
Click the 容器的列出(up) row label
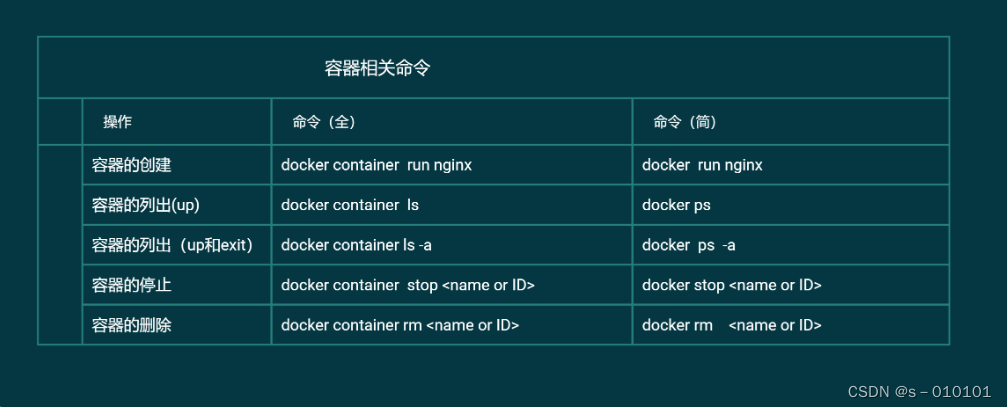pyautogui.click(x=146, y=205)
